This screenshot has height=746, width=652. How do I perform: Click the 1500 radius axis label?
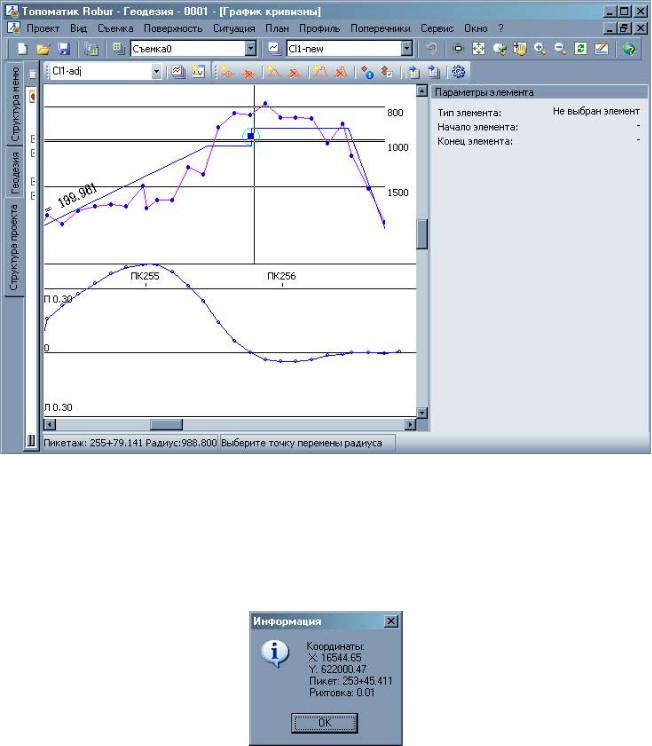[397, 193]
